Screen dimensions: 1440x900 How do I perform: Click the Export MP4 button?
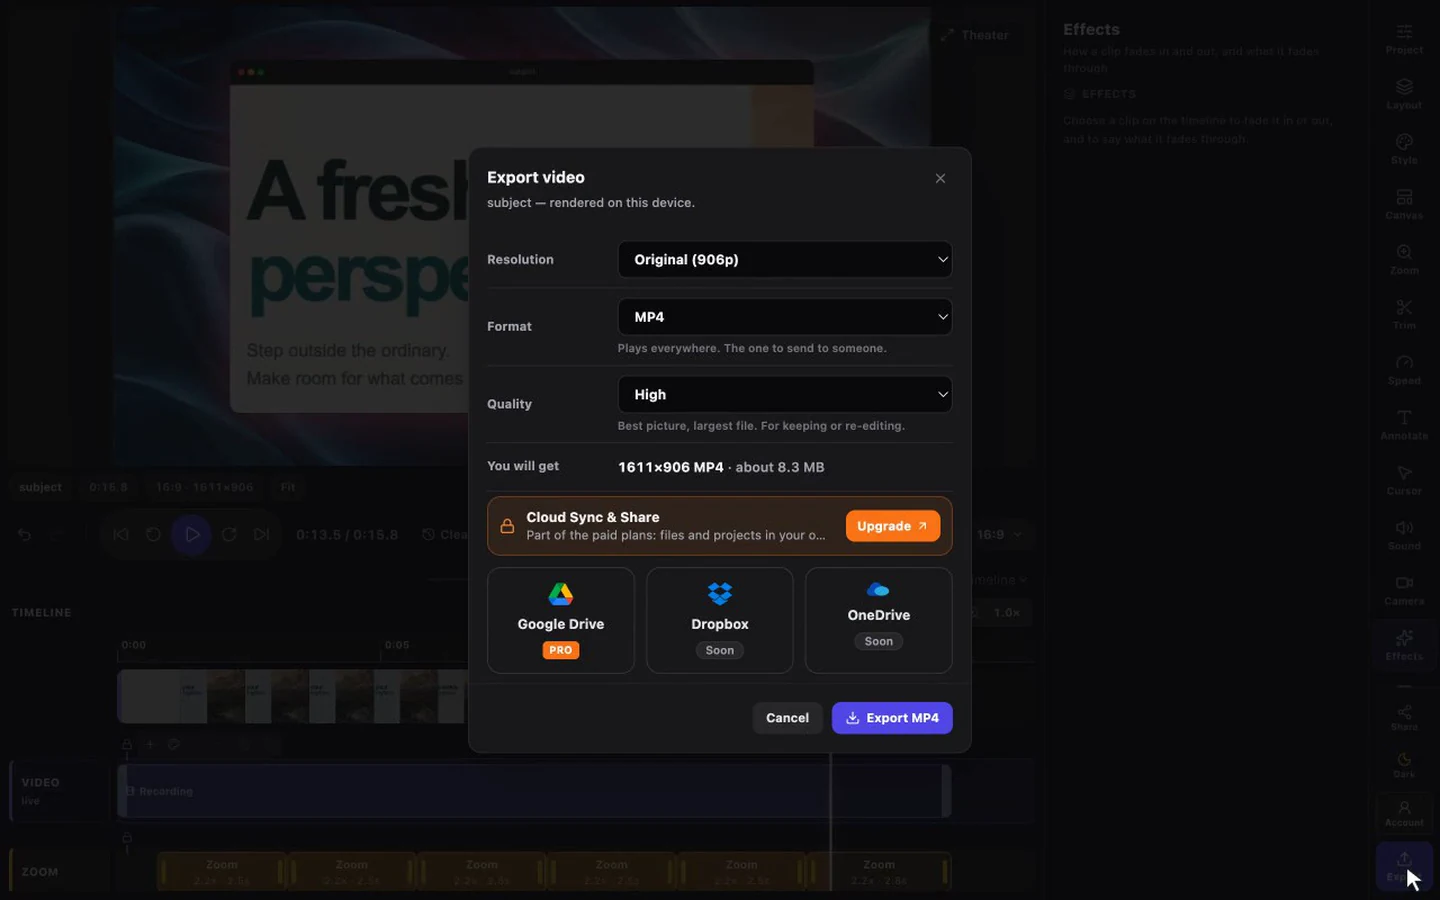click(x=892, y=718)
